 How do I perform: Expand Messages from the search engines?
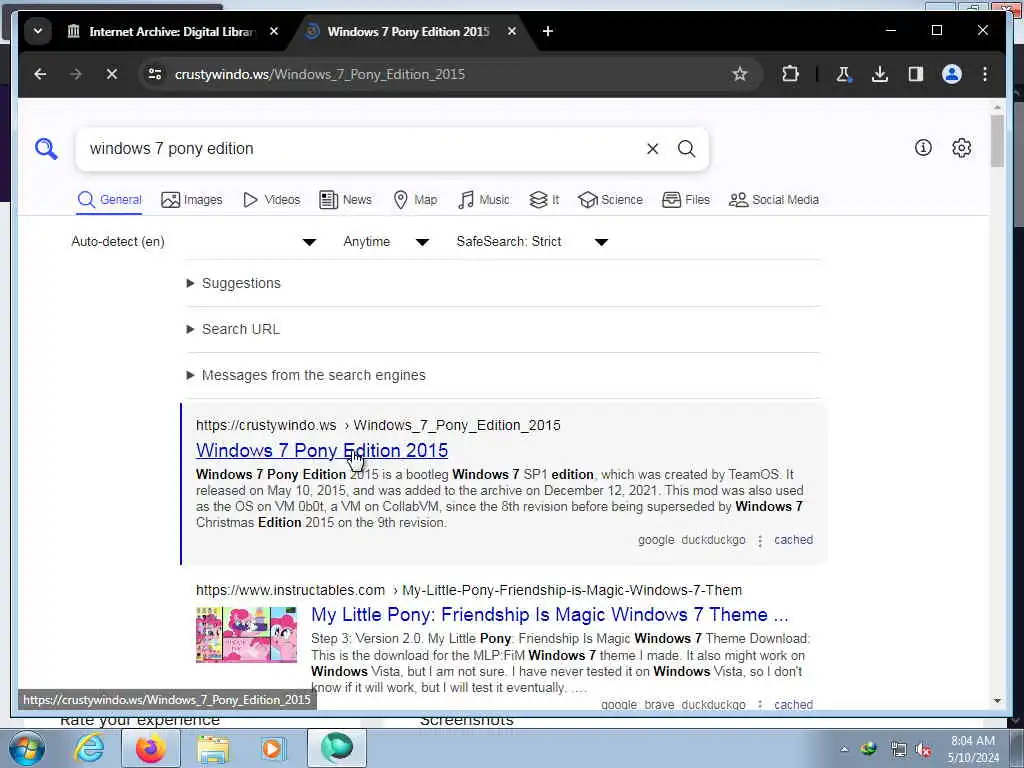306,375
